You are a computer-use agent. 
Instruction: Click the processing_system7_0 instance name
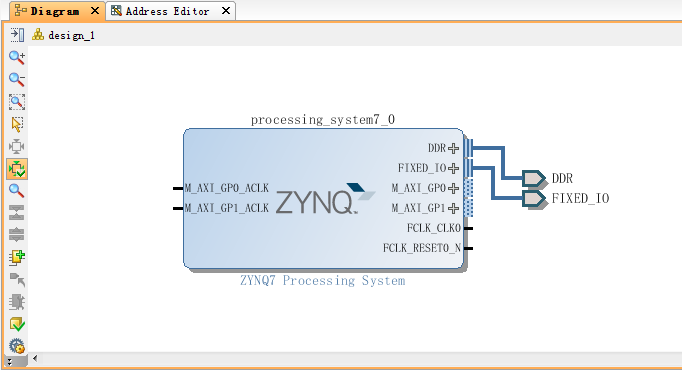pyautogui.click(x=323, y=120)
